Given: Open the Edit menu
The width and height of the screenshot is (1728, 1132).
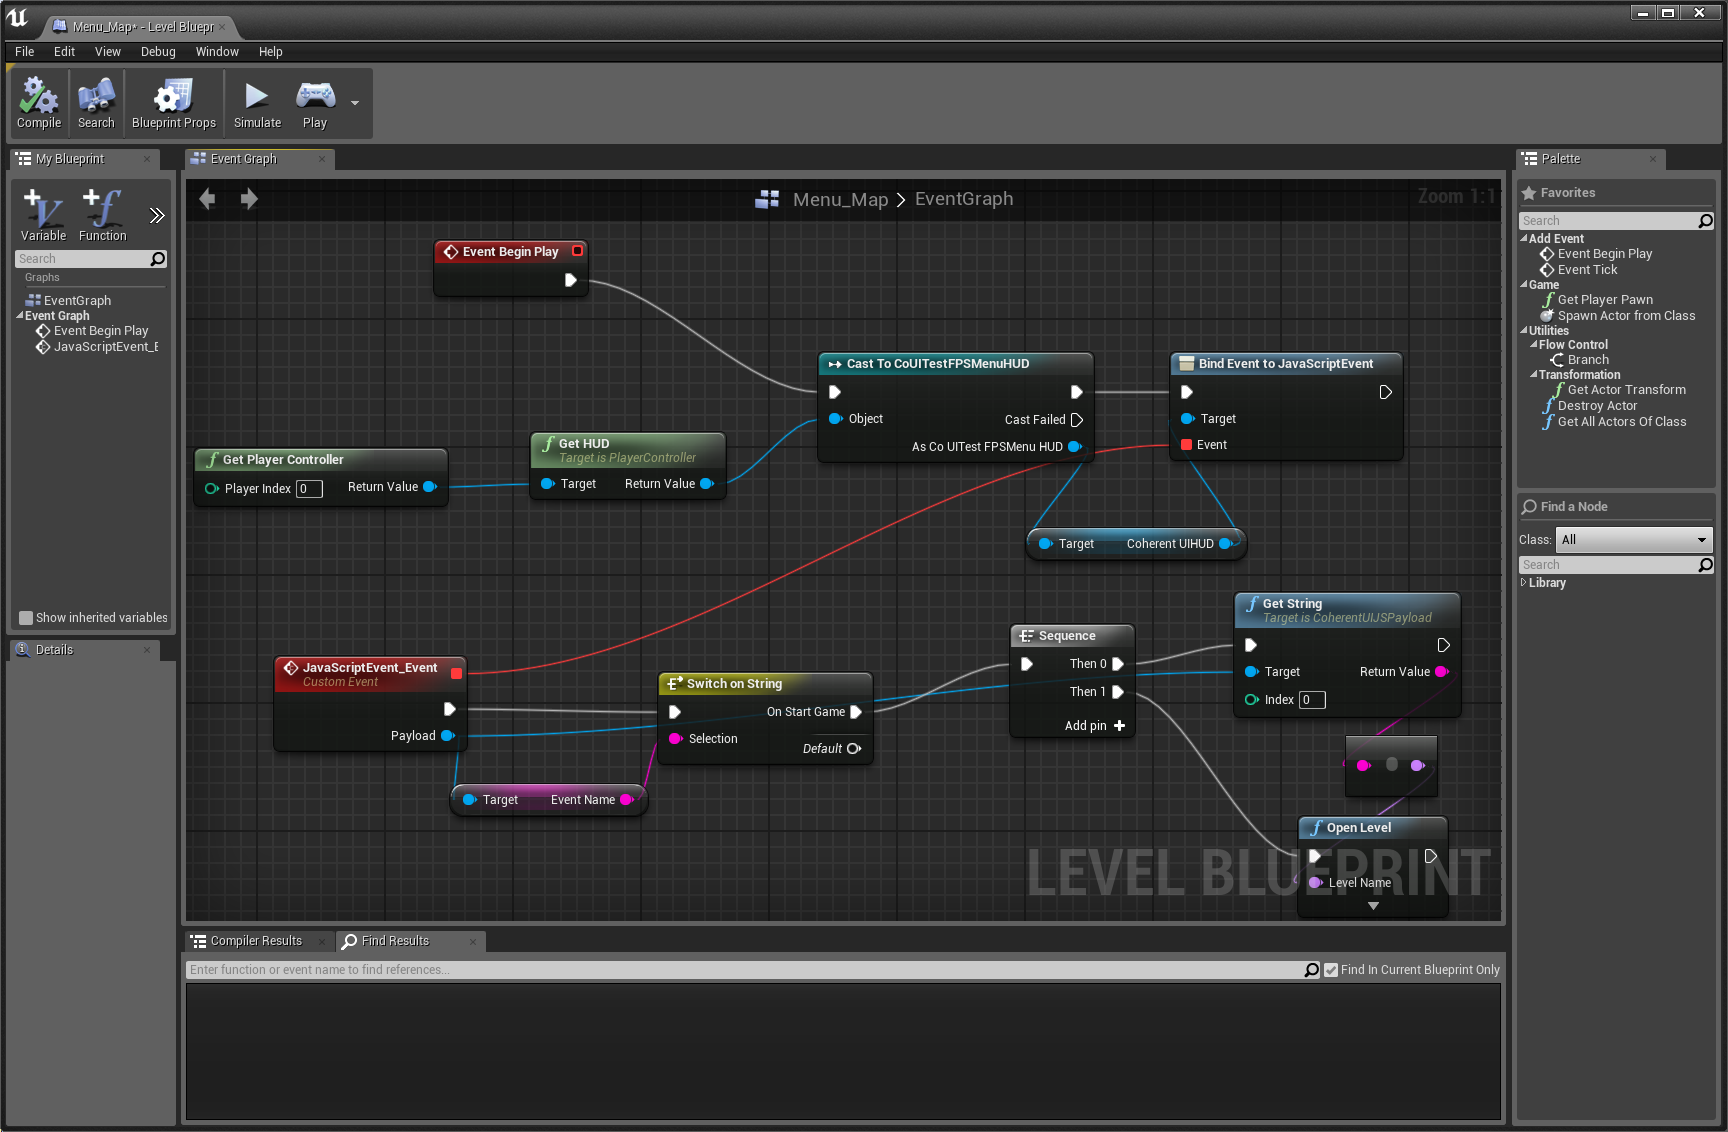Looking at the screenshot, I should tap(65, 52).
